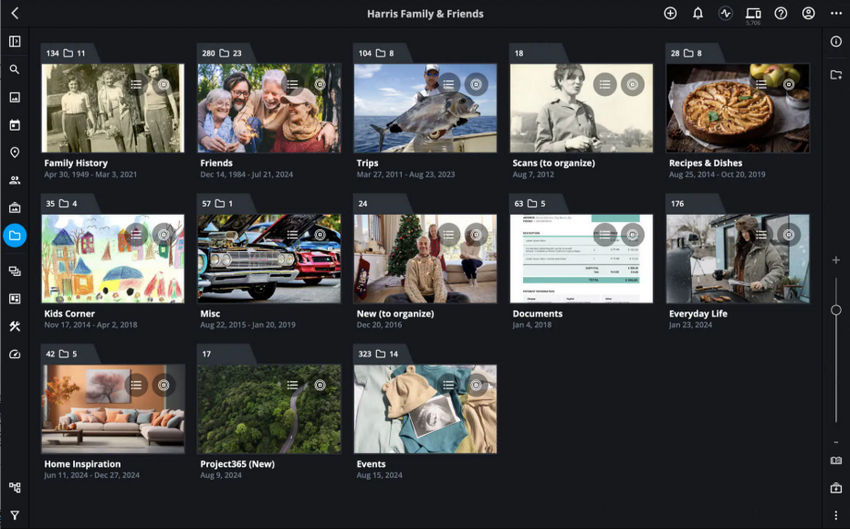The width and height of the screenshot is (850, 529).
Task: Toggle selection circle on Trips folder
Action: pyautogui.click(x=477, y=85)
